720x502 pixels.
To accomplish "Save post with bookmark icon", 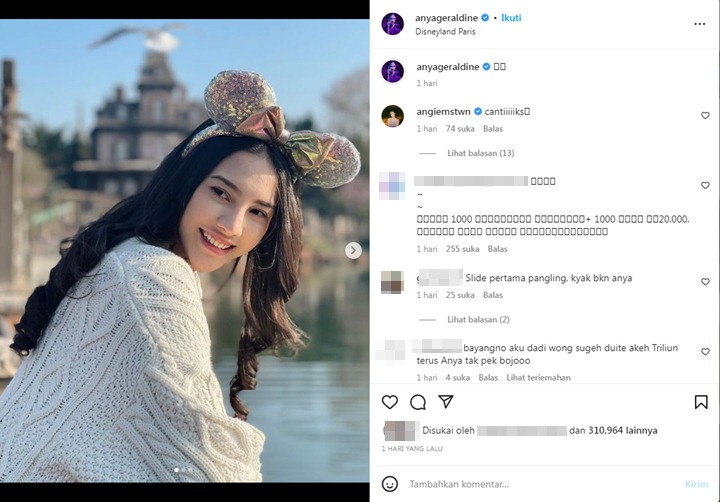I will (x=701, y=402).
